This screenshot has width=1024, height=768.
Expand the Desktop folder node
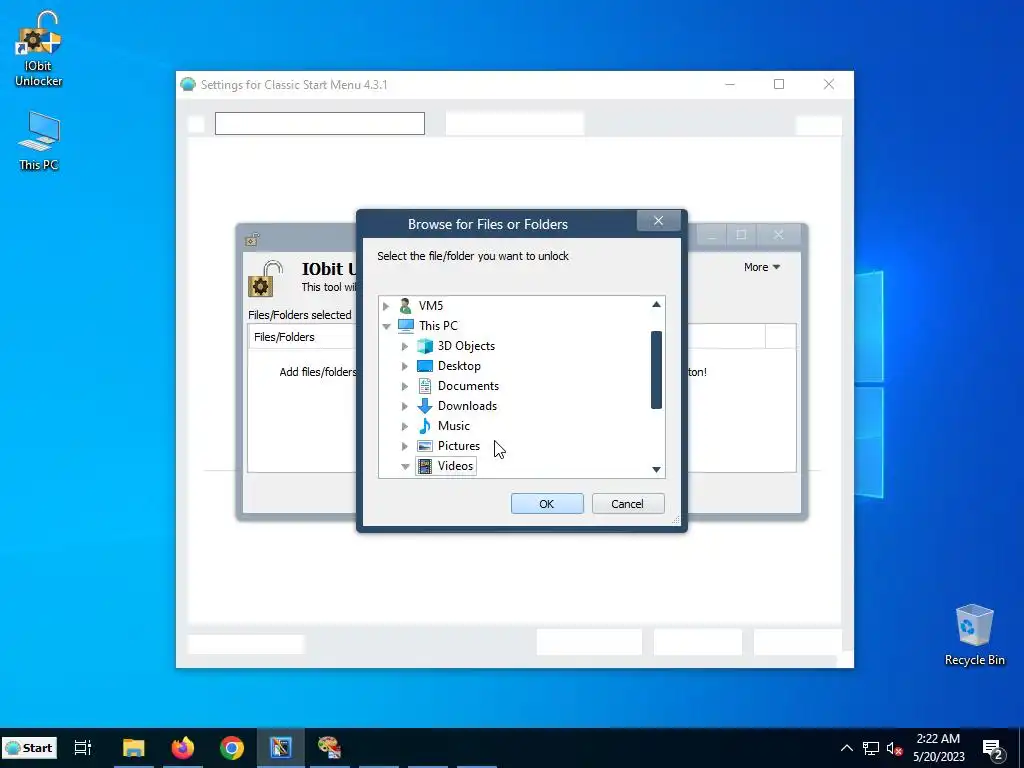(405, 366)
